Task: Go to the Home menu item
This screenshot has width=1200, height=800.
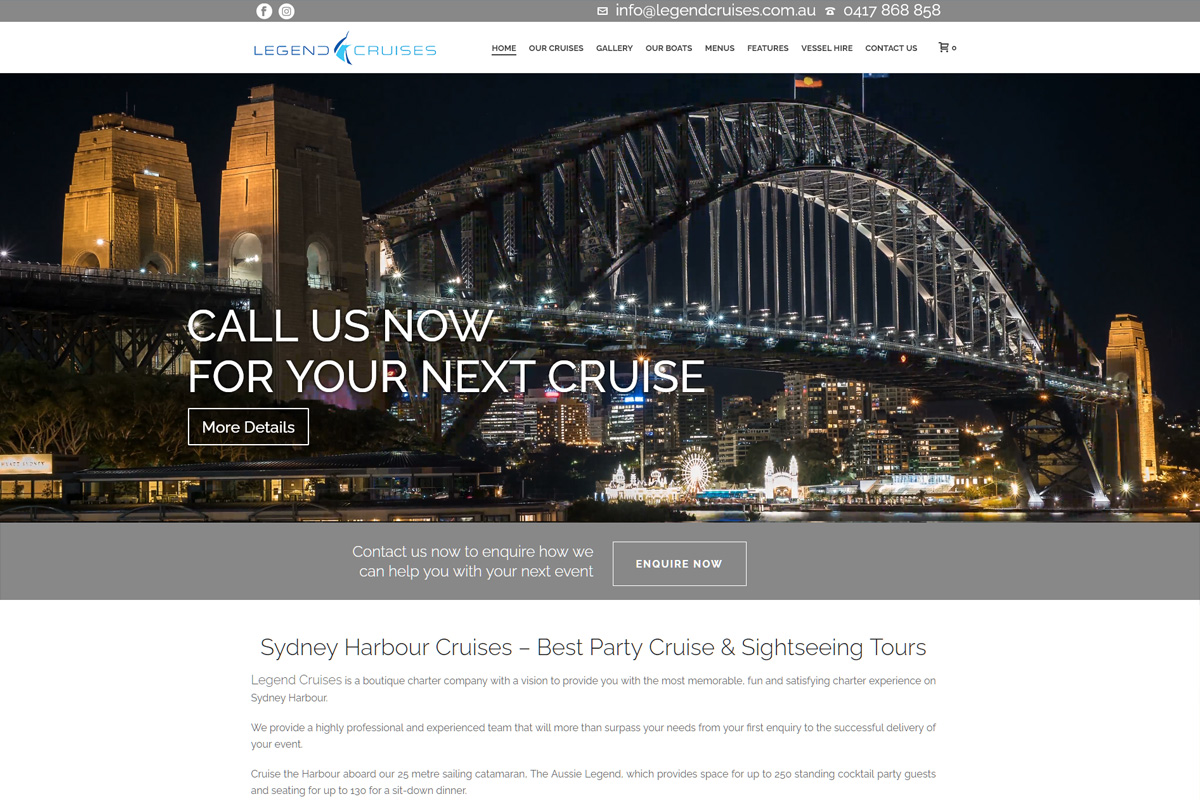Action: [x=504, y=48]
